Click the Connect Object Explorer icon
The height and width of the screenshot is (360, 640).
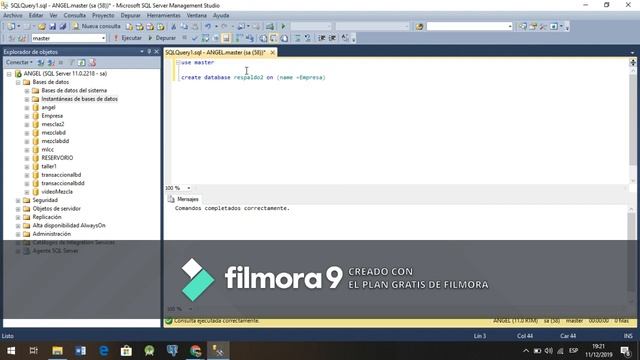(x=40, y=62)
